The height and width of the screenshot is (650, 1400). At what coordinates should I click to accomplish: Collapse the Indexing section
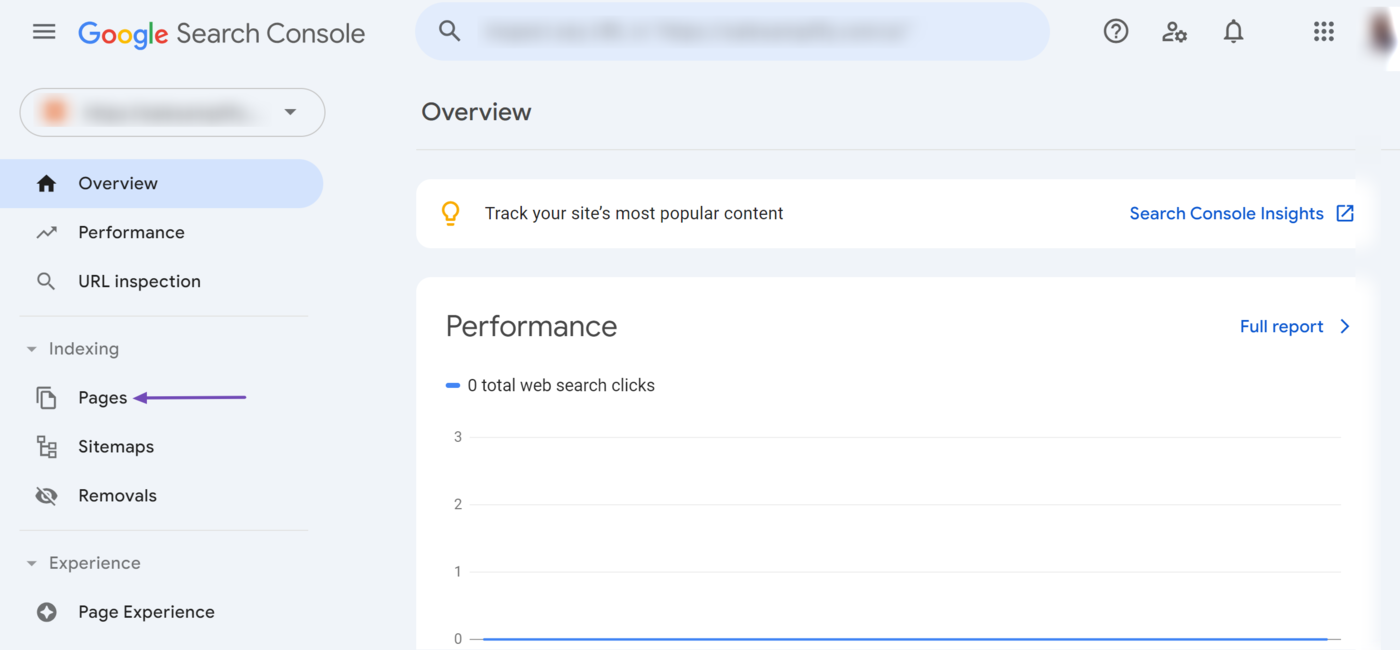point(31,349)
